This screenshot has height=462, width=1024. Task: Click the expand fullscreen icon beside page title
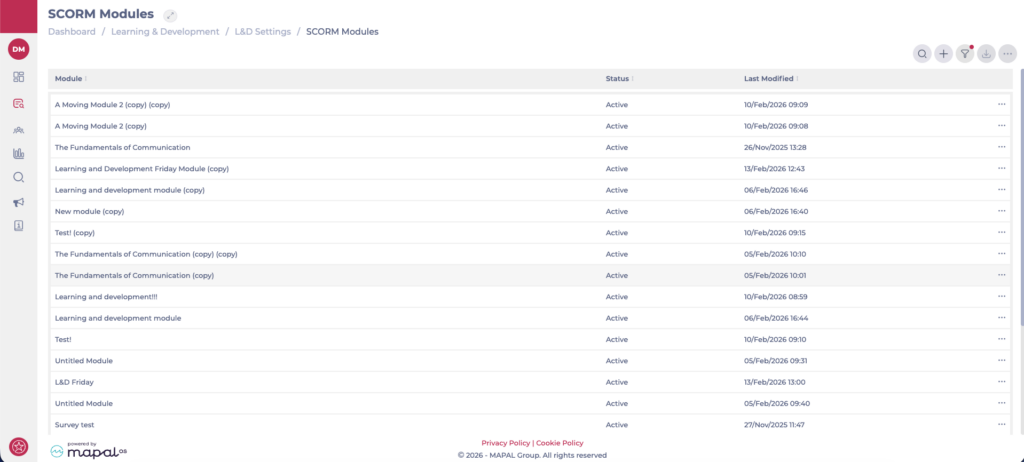[170, 15]
